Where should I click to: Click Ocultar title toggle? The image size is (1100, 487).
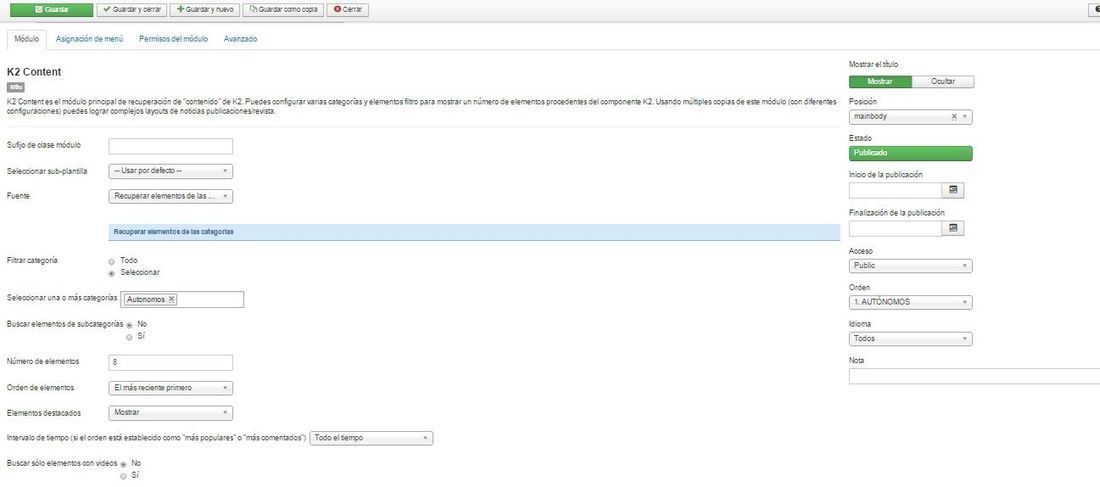click(943, 81)
